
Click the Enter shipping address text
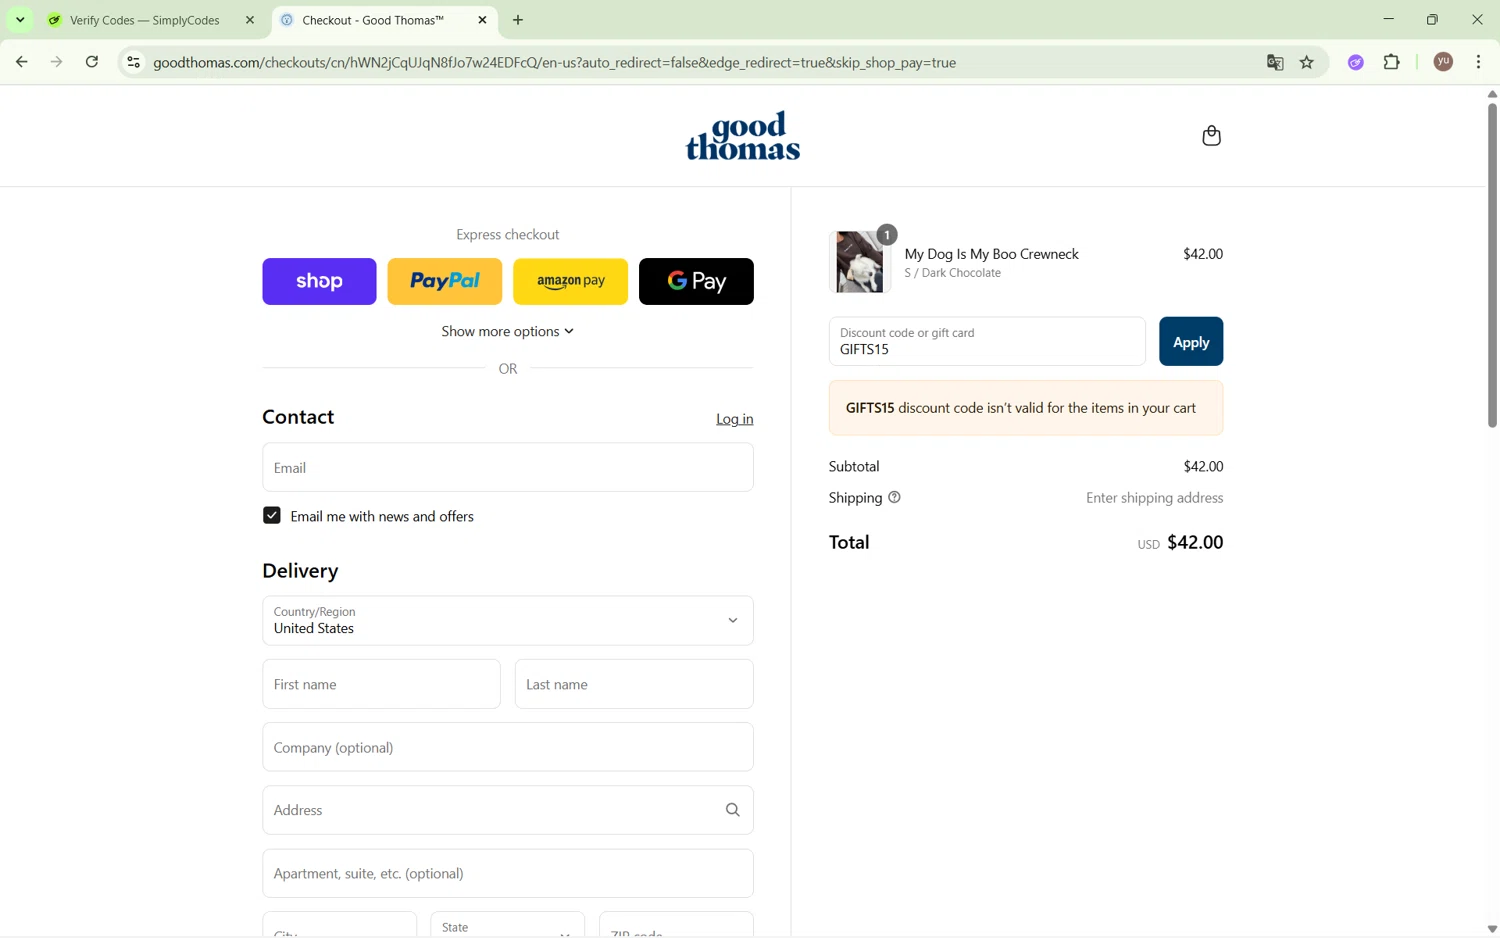coord(1154,497)
